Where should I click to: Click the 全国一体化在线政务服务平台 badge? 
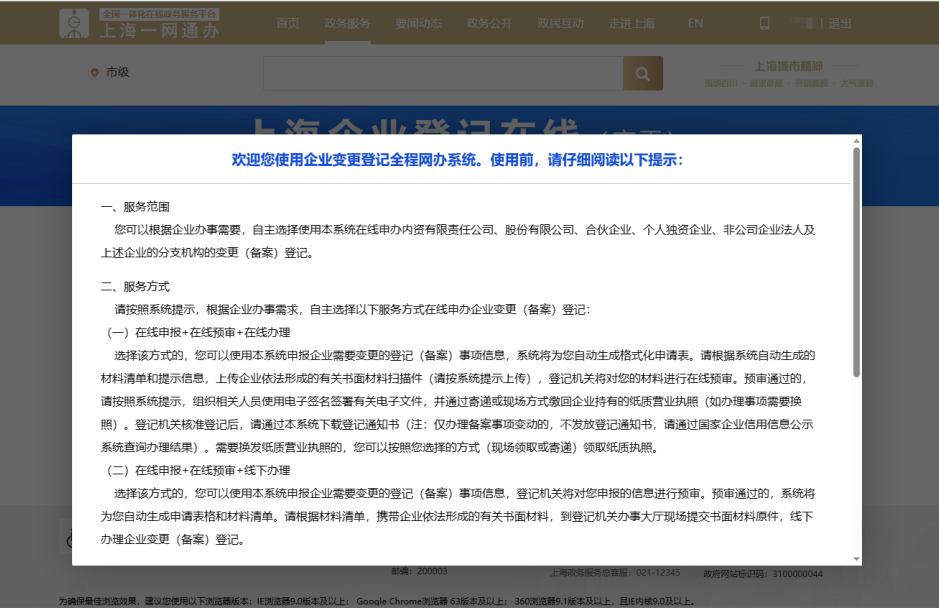(x=160, y=14)
